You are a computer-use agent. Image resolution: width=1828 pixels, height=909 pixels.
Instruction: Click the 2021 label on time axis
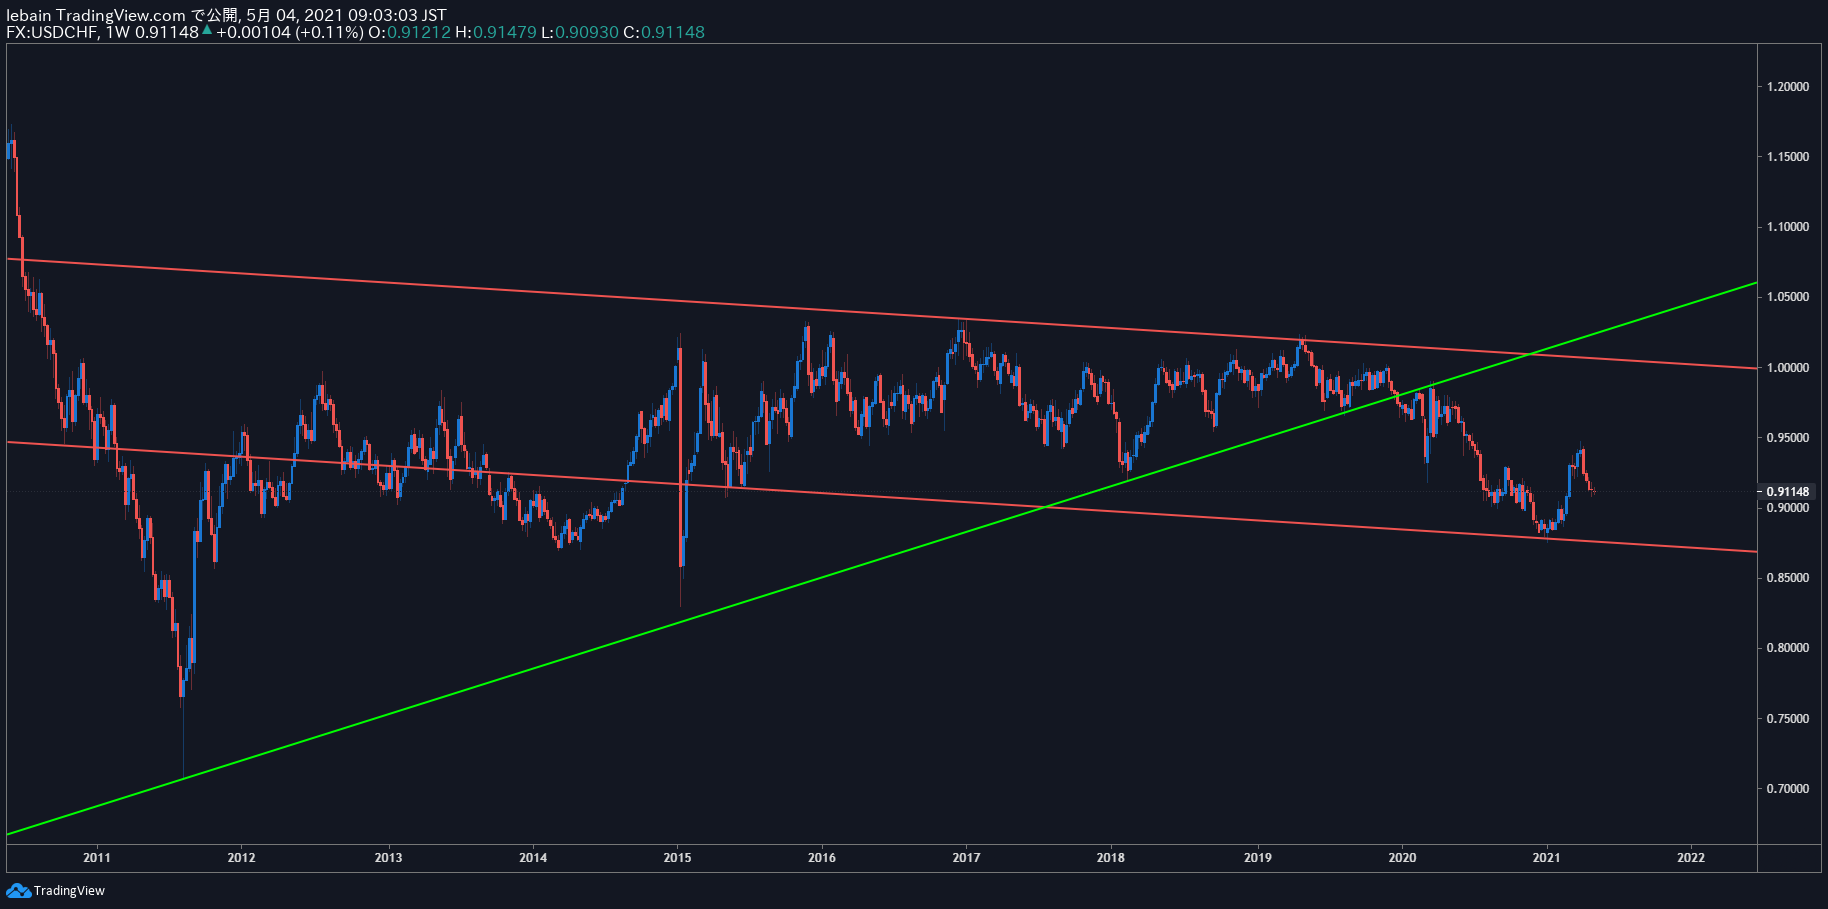point(1547,857)
